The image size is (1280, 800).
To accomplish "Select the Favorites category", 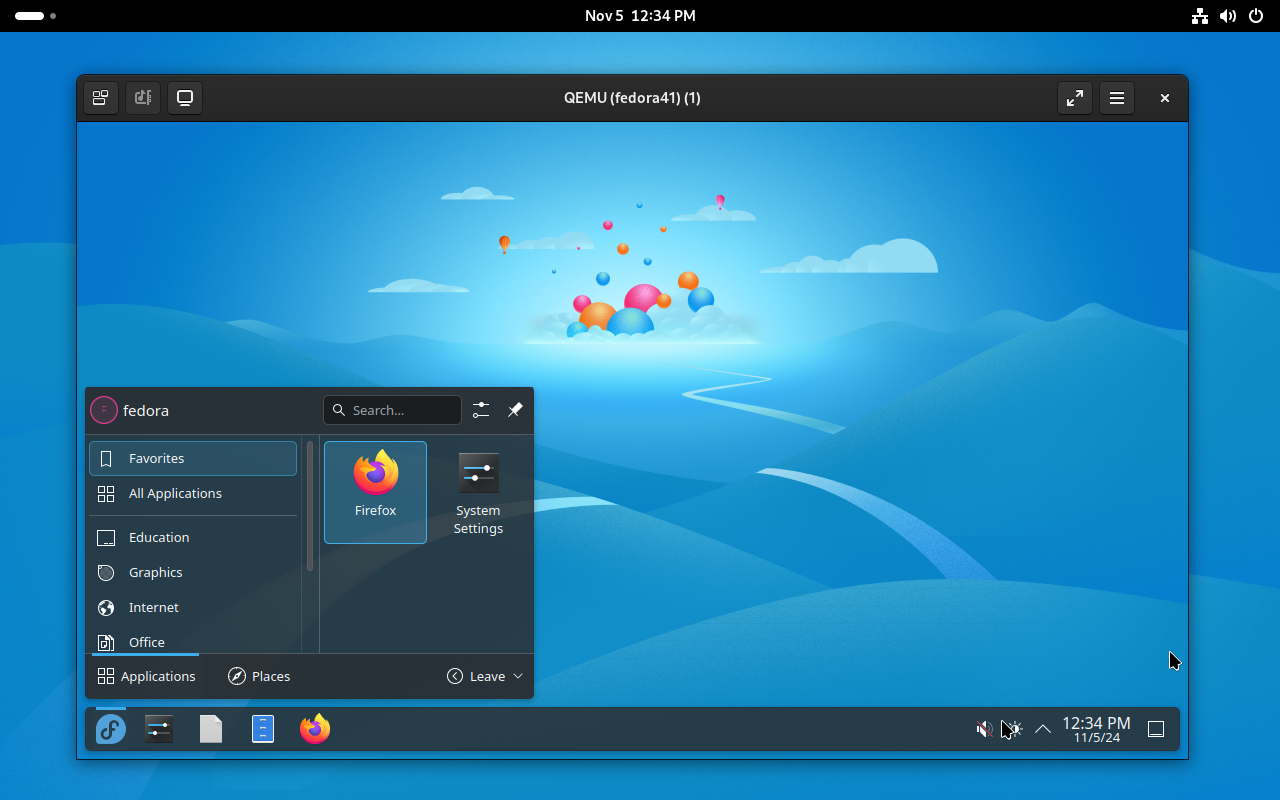I will pyautogui.click(x=193, y=458).
